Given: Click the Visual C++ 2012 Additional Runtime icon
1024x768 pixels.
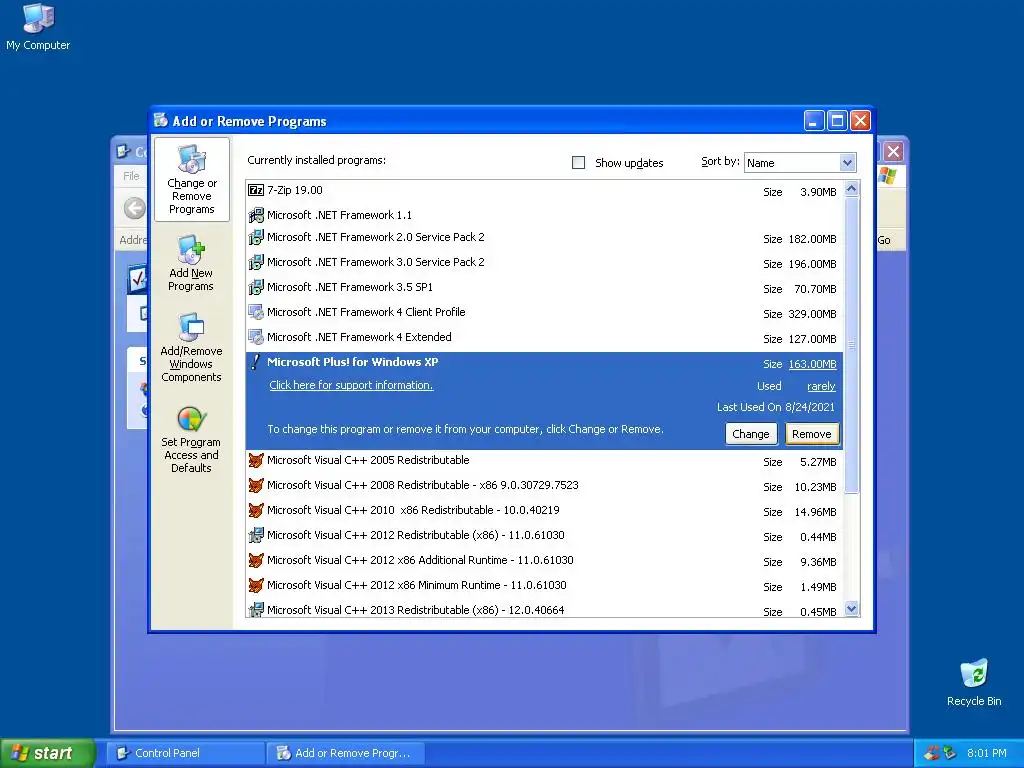Looking at the screenshot, I should click(x=256, y=560).
